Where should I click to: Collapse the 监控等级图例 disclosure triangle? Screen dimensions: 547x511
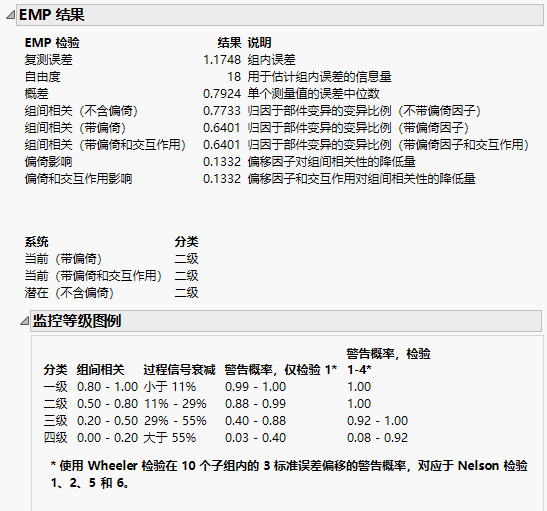pyautogui.click(x=24, y=321)
